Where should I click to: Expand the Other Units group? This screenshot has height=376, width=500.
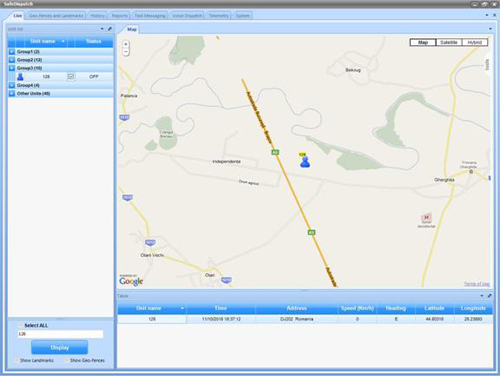12,93
